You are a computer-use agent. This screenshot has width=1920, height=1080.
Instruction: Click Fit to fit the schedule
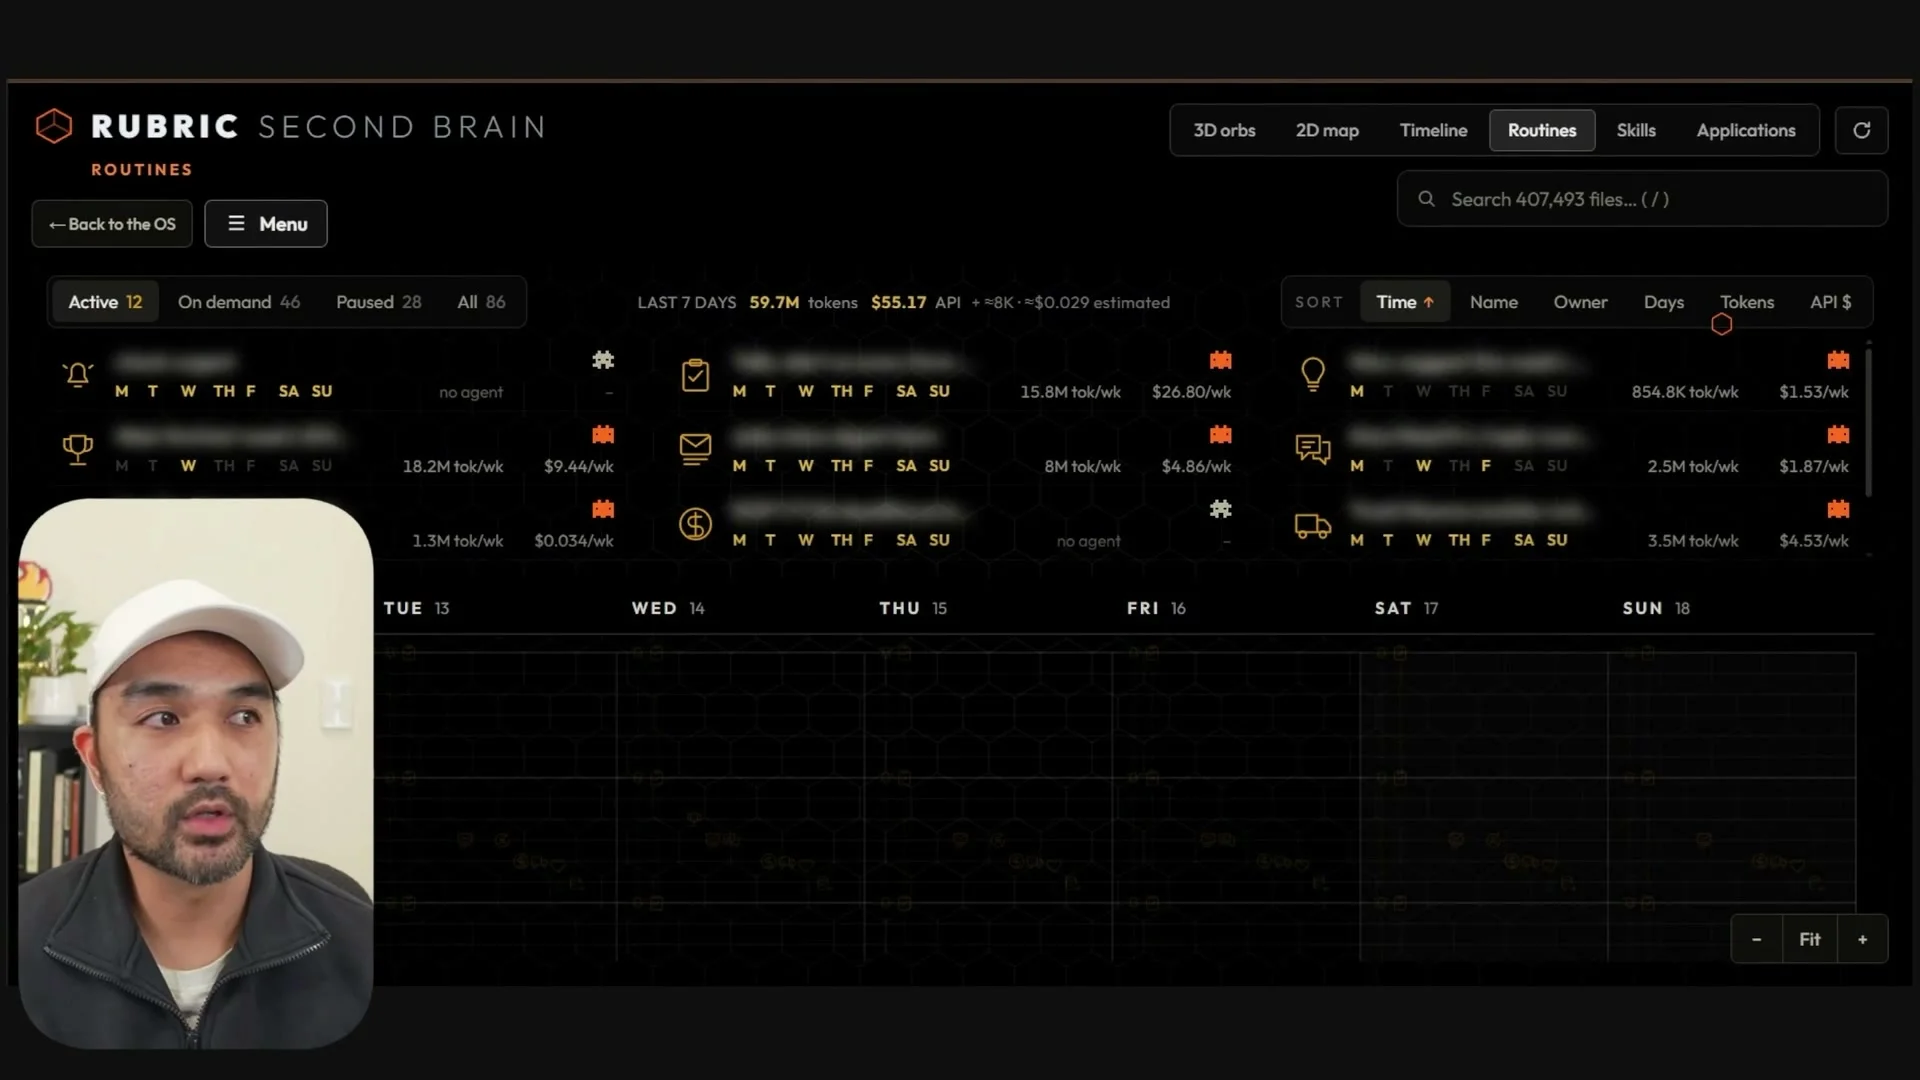(x=1809, y=939)
